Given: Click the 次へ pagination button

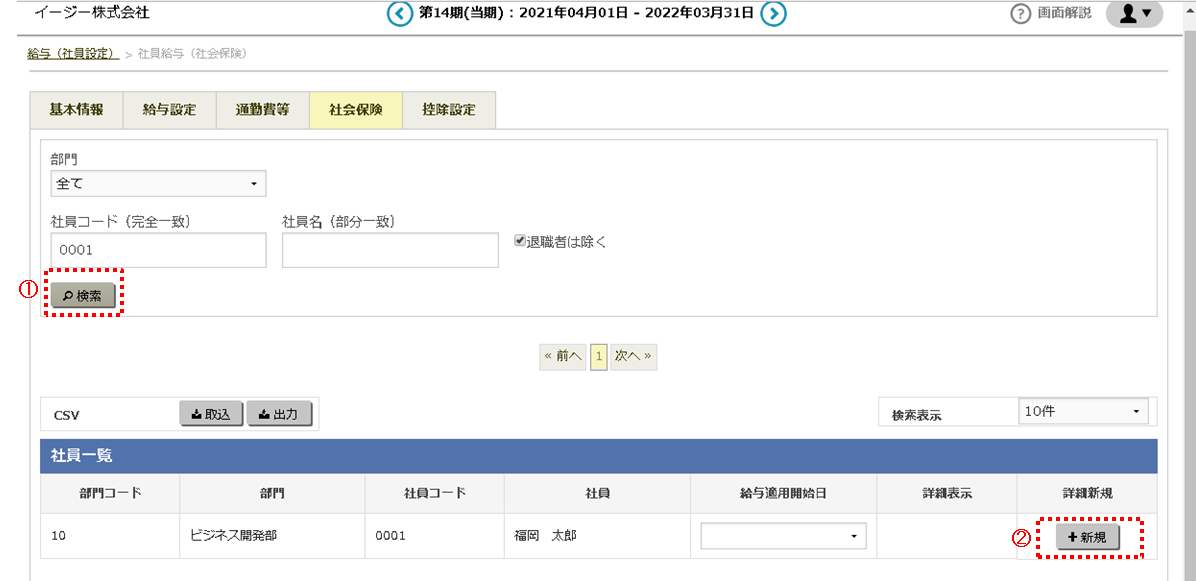Looking at the screenshot, I should coord(633,356).
